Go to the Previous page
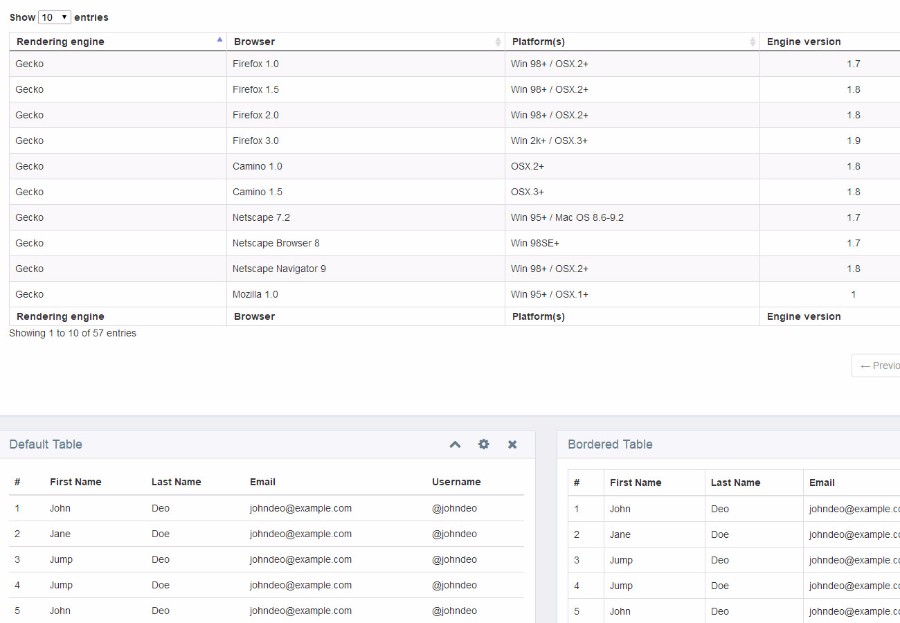Image resolution: width=900 pixels, height=623 pixels. (876, 366)
